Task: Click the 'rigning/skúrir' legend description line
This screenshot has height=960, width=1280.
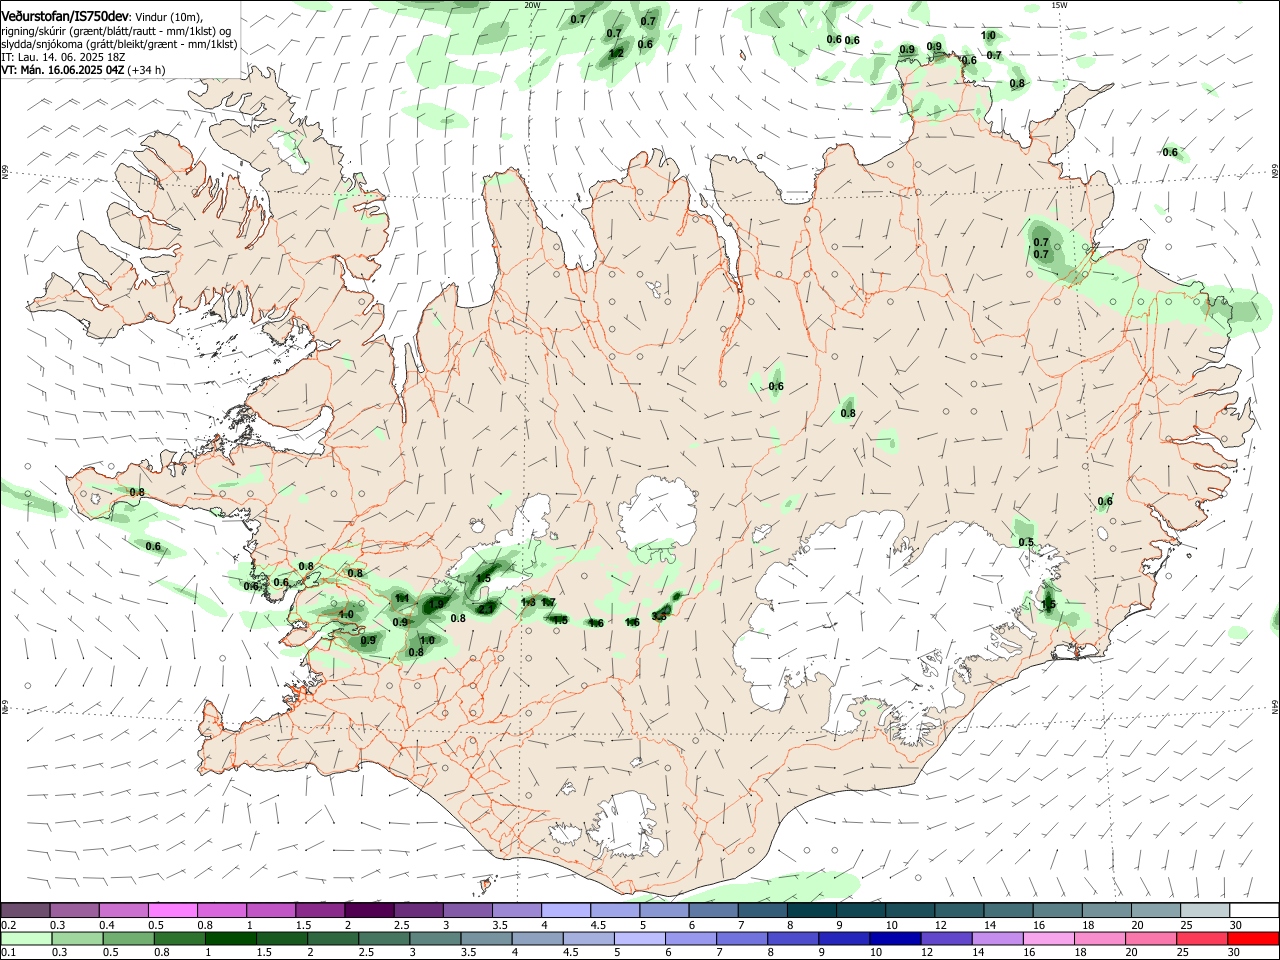Action: coord(116,30)
